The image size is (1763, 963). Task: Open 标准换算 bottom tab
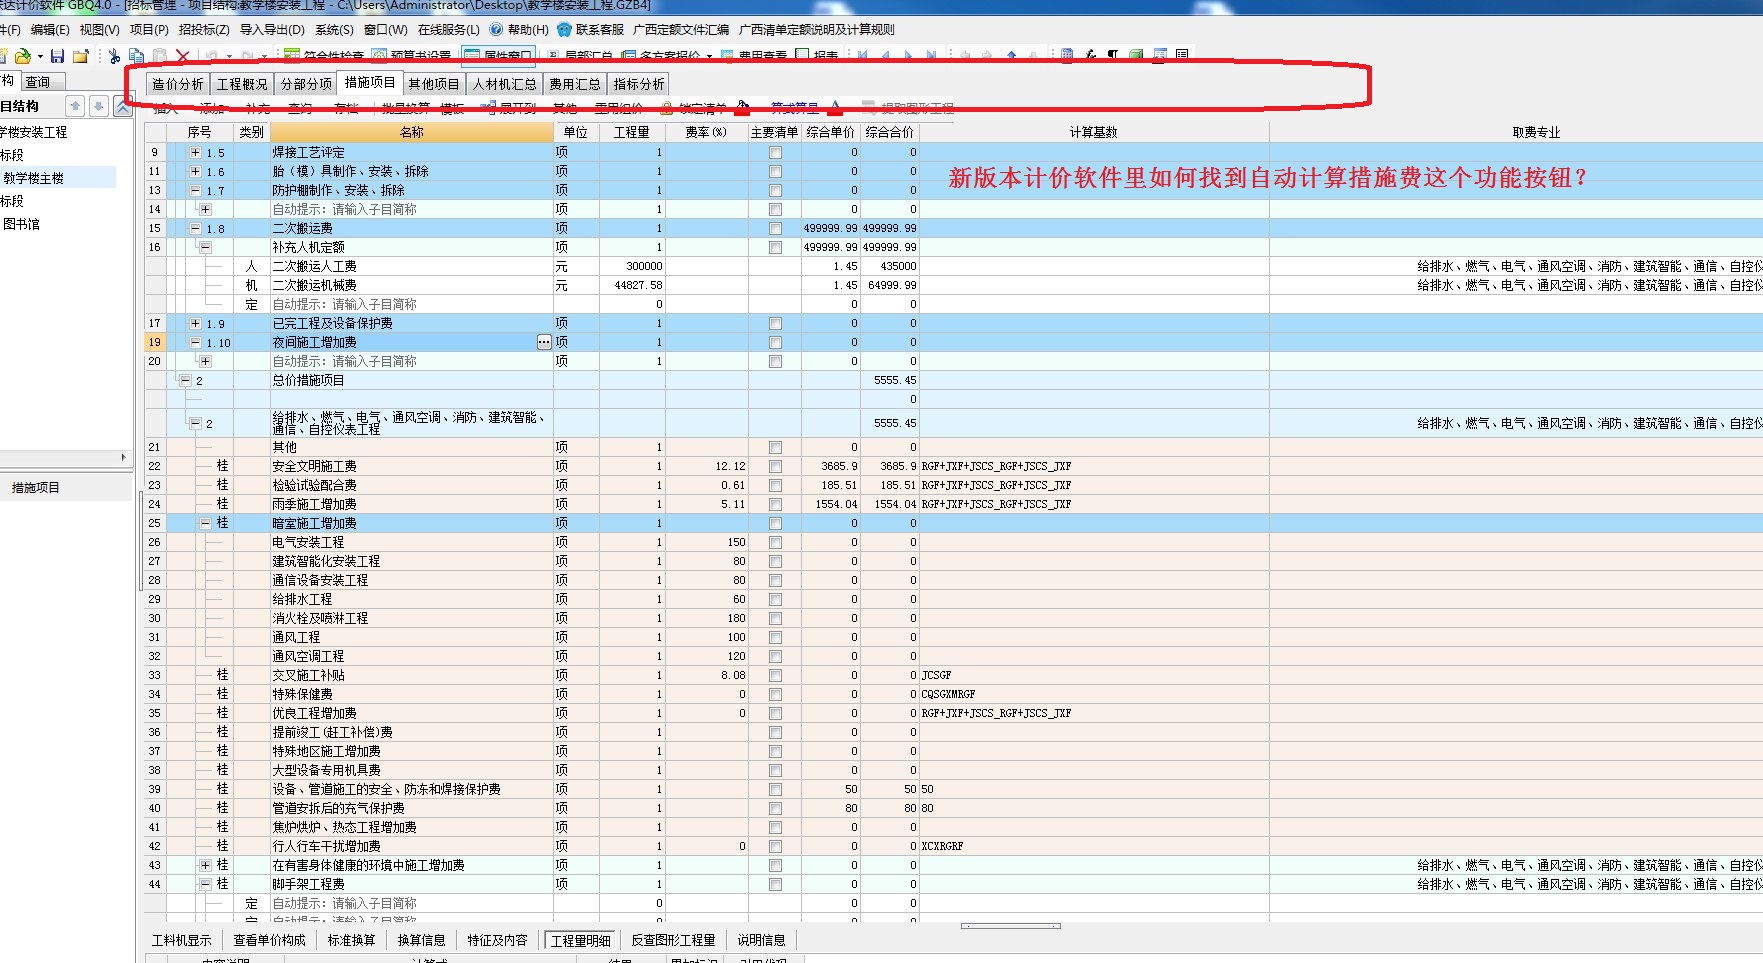(352, 940)
